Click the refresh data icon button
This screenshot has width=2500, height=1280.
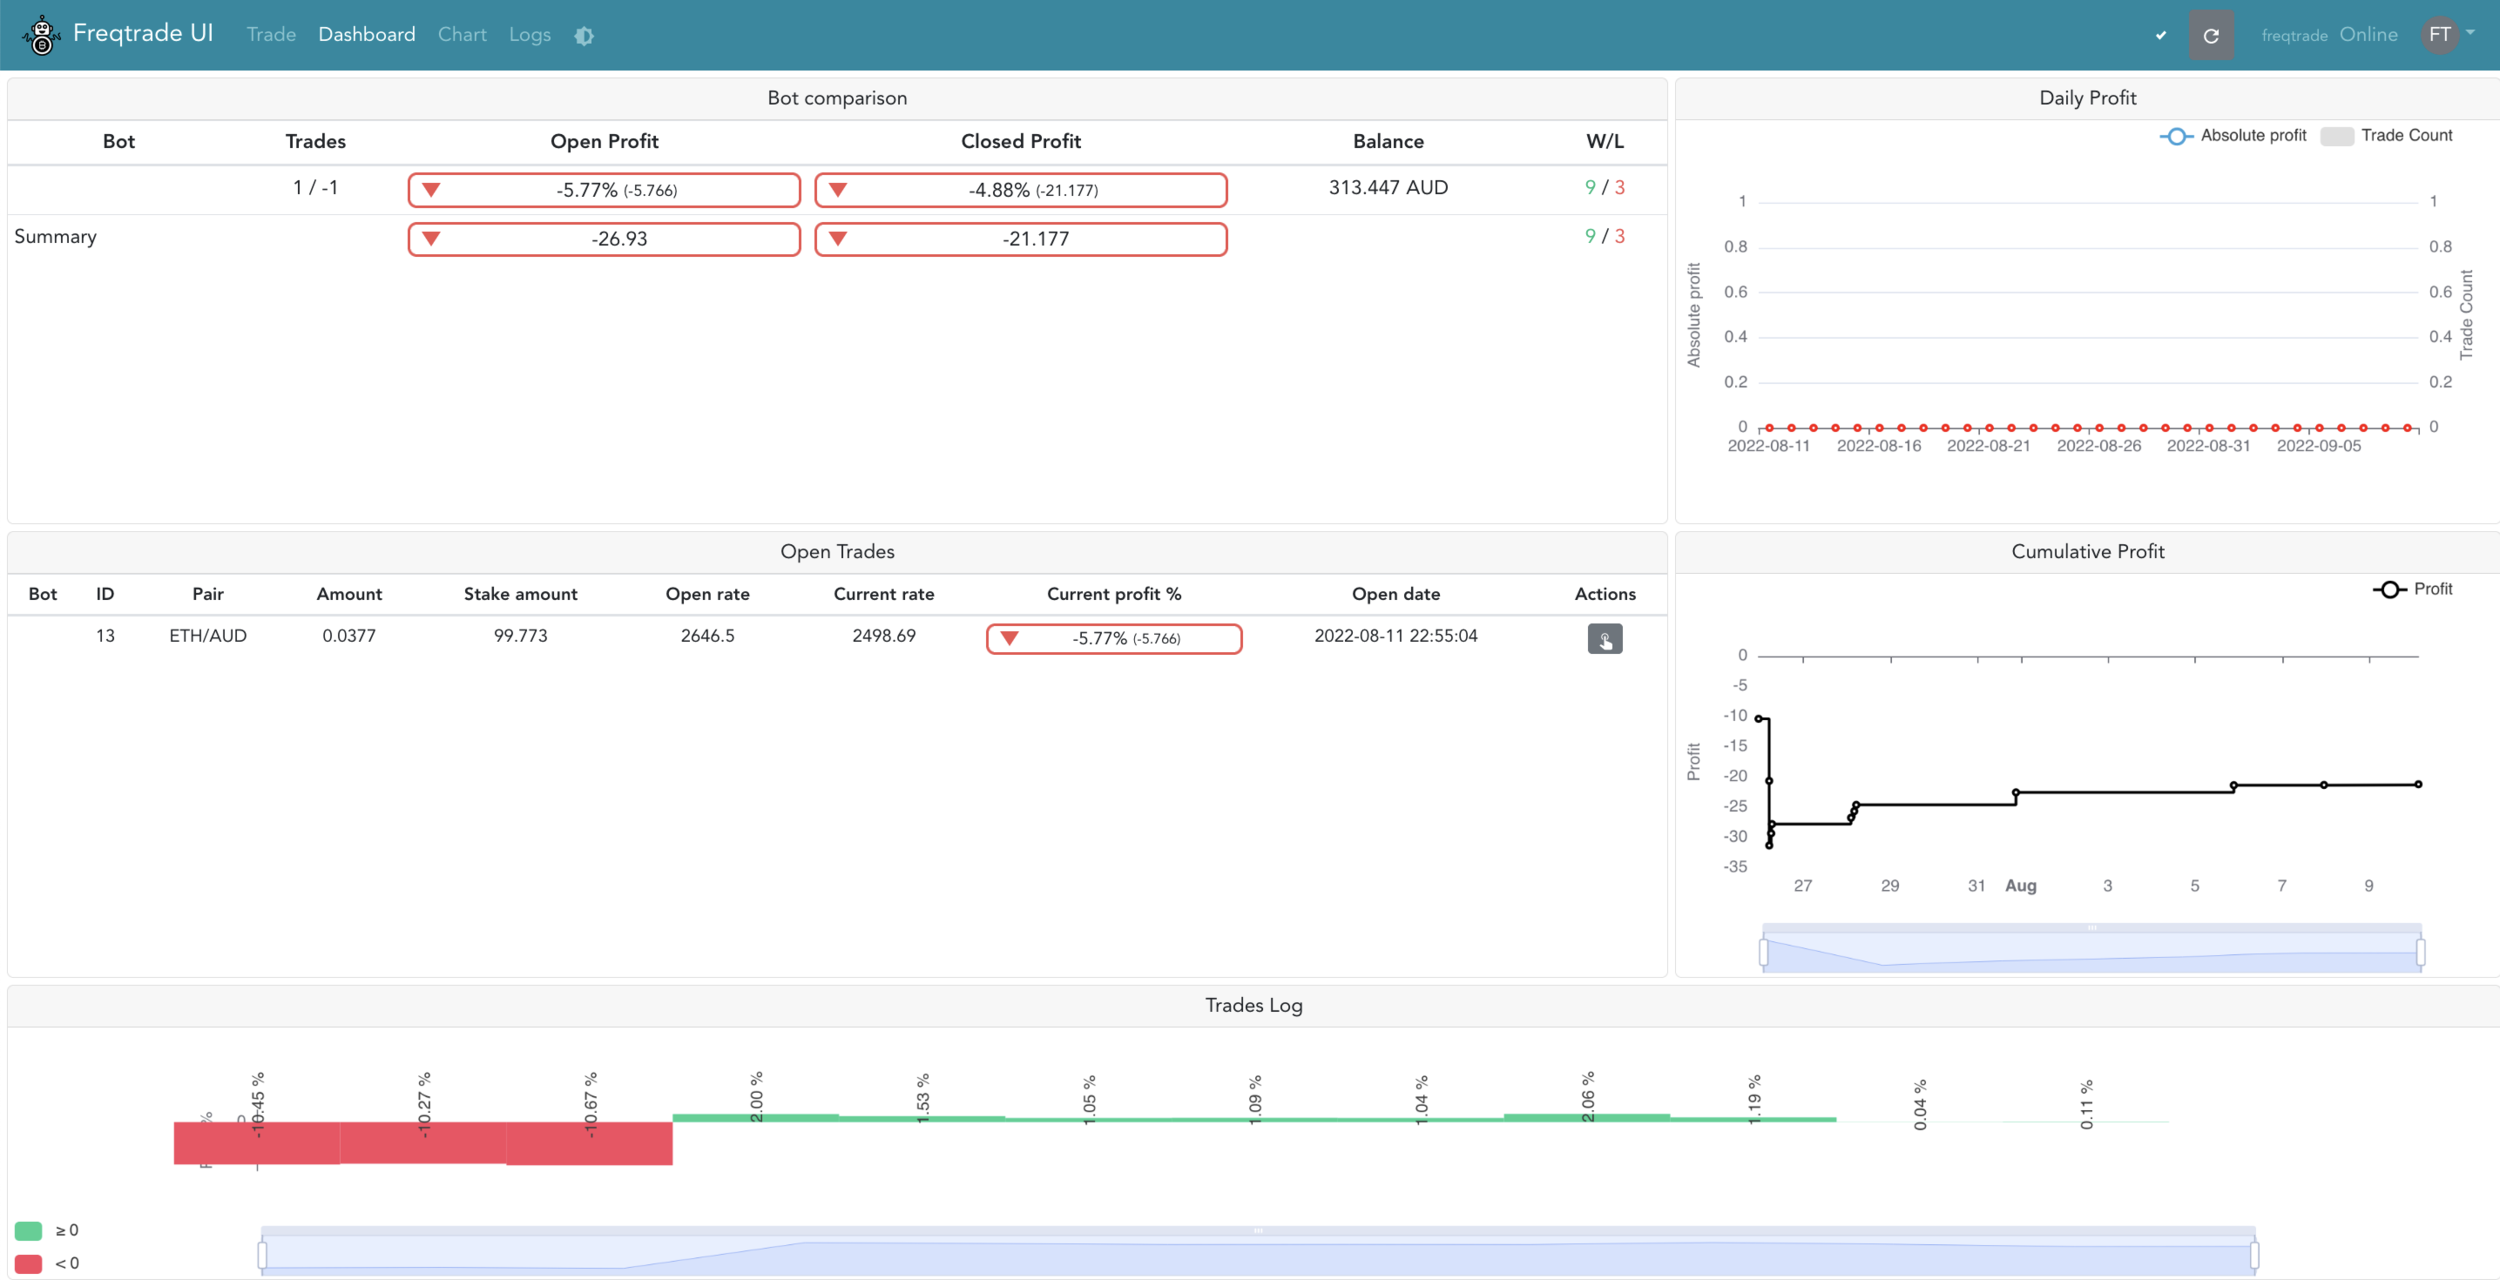(x=2211, y=36)
